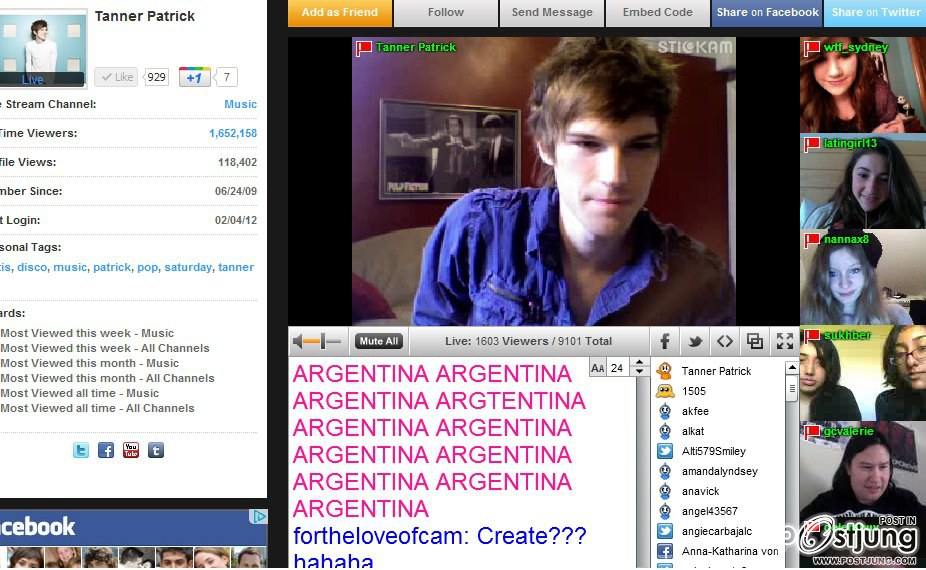Enter fullscreen mode in player
Viewport: 926px width, 570px height.
tap(785, 341)
